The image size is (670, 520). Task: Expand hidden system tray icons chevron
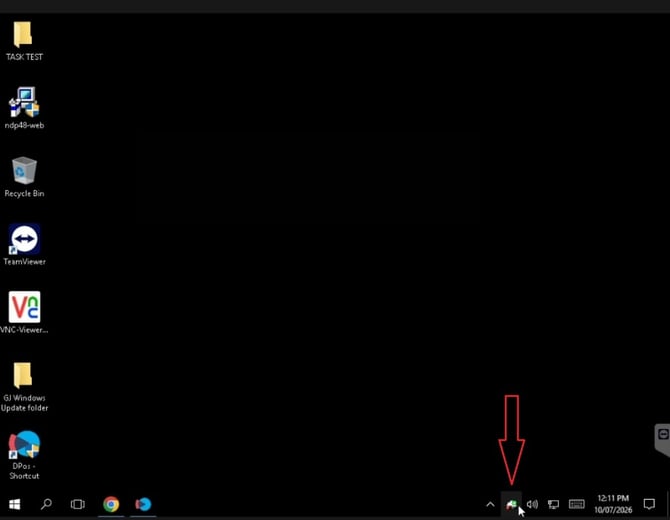490,505
